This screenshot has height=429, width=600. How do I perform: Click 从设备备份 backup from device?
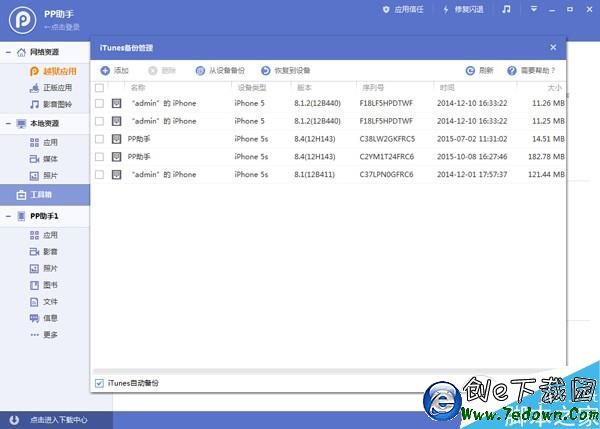pyautogui.click(x=220, y=70)
